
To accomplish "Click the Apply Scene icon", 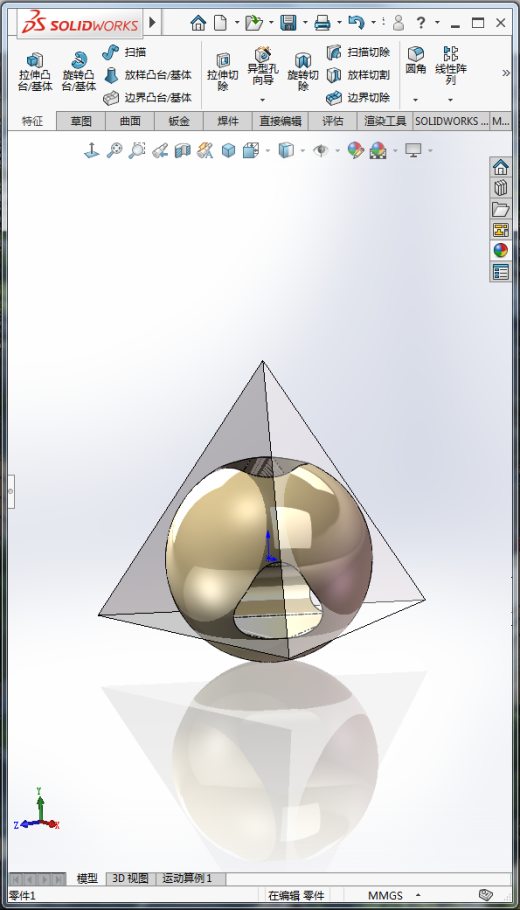I will click(x=378, y=151).
